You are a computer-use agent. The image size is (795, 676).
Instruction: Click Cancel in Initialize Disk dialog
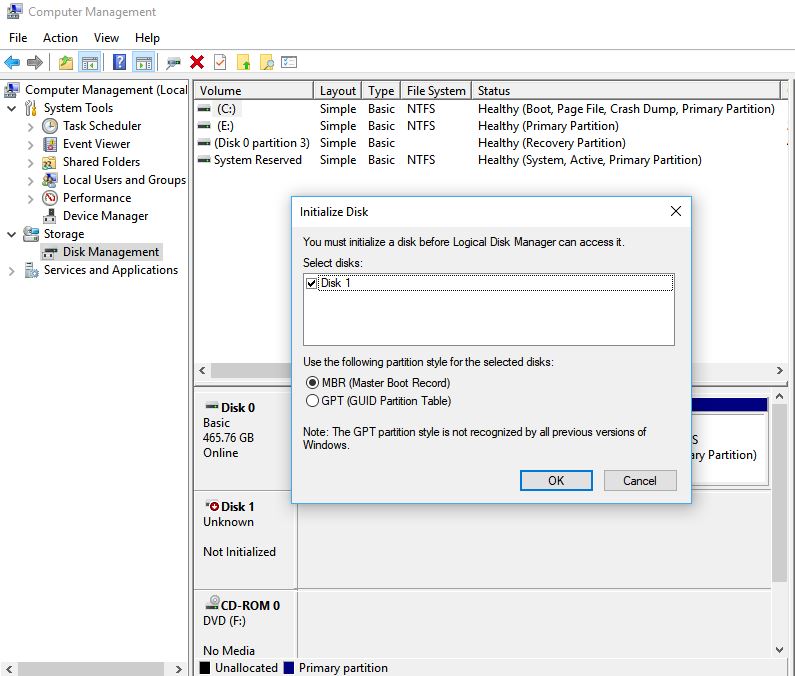pos(640,480)
